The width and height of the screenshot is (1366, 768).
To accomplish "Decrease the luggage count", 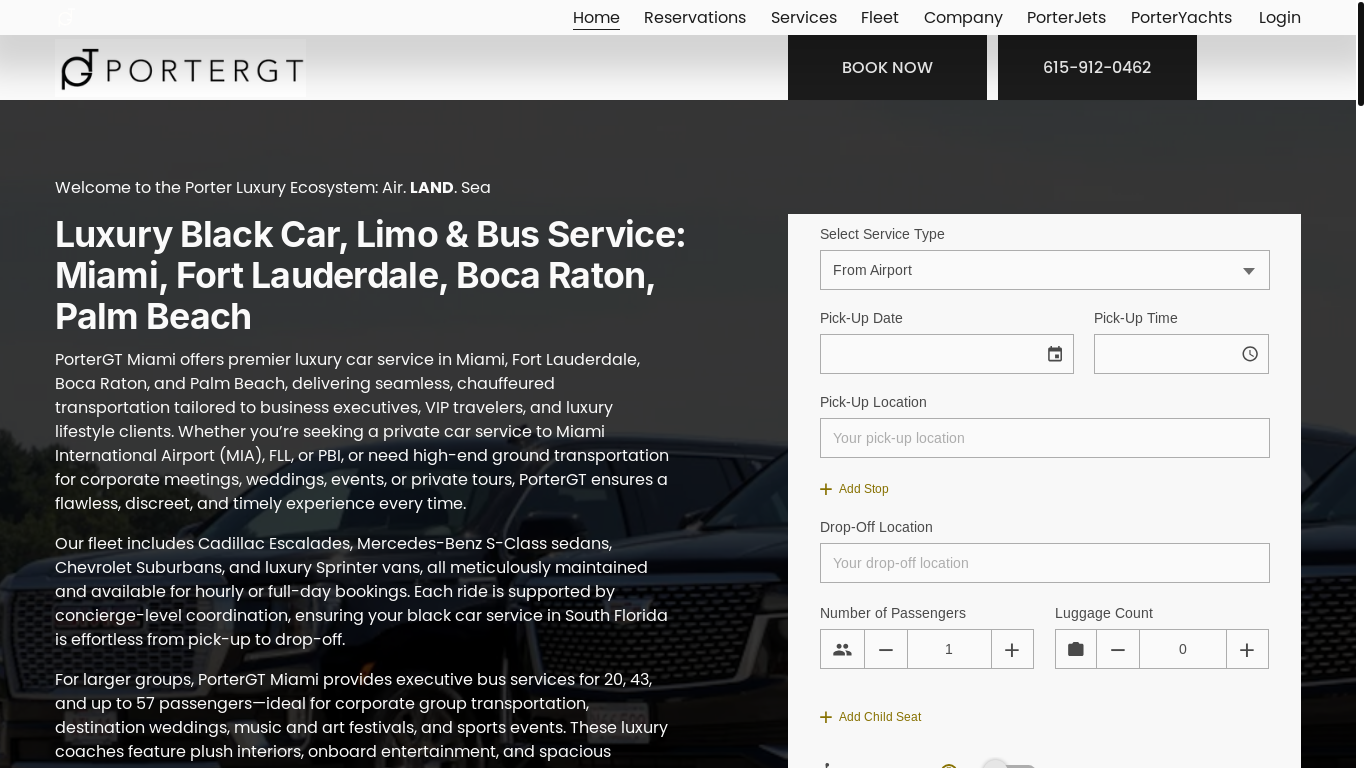I will pos(1118,649).
